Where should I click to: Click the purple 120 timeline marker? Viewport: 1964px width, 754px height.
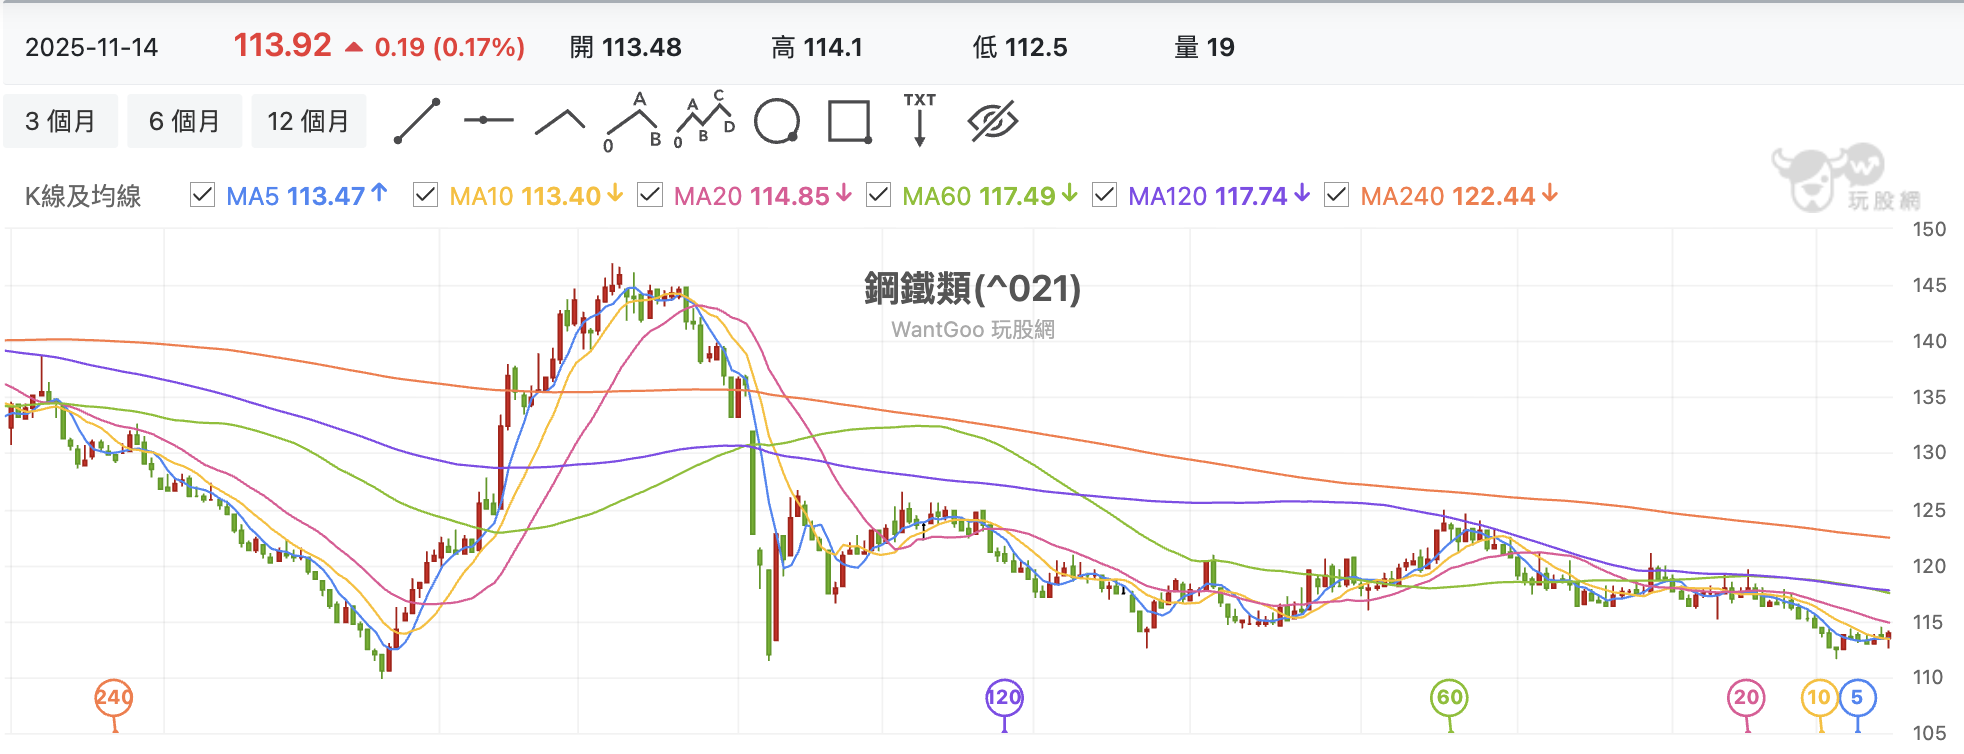(1004, 698)
